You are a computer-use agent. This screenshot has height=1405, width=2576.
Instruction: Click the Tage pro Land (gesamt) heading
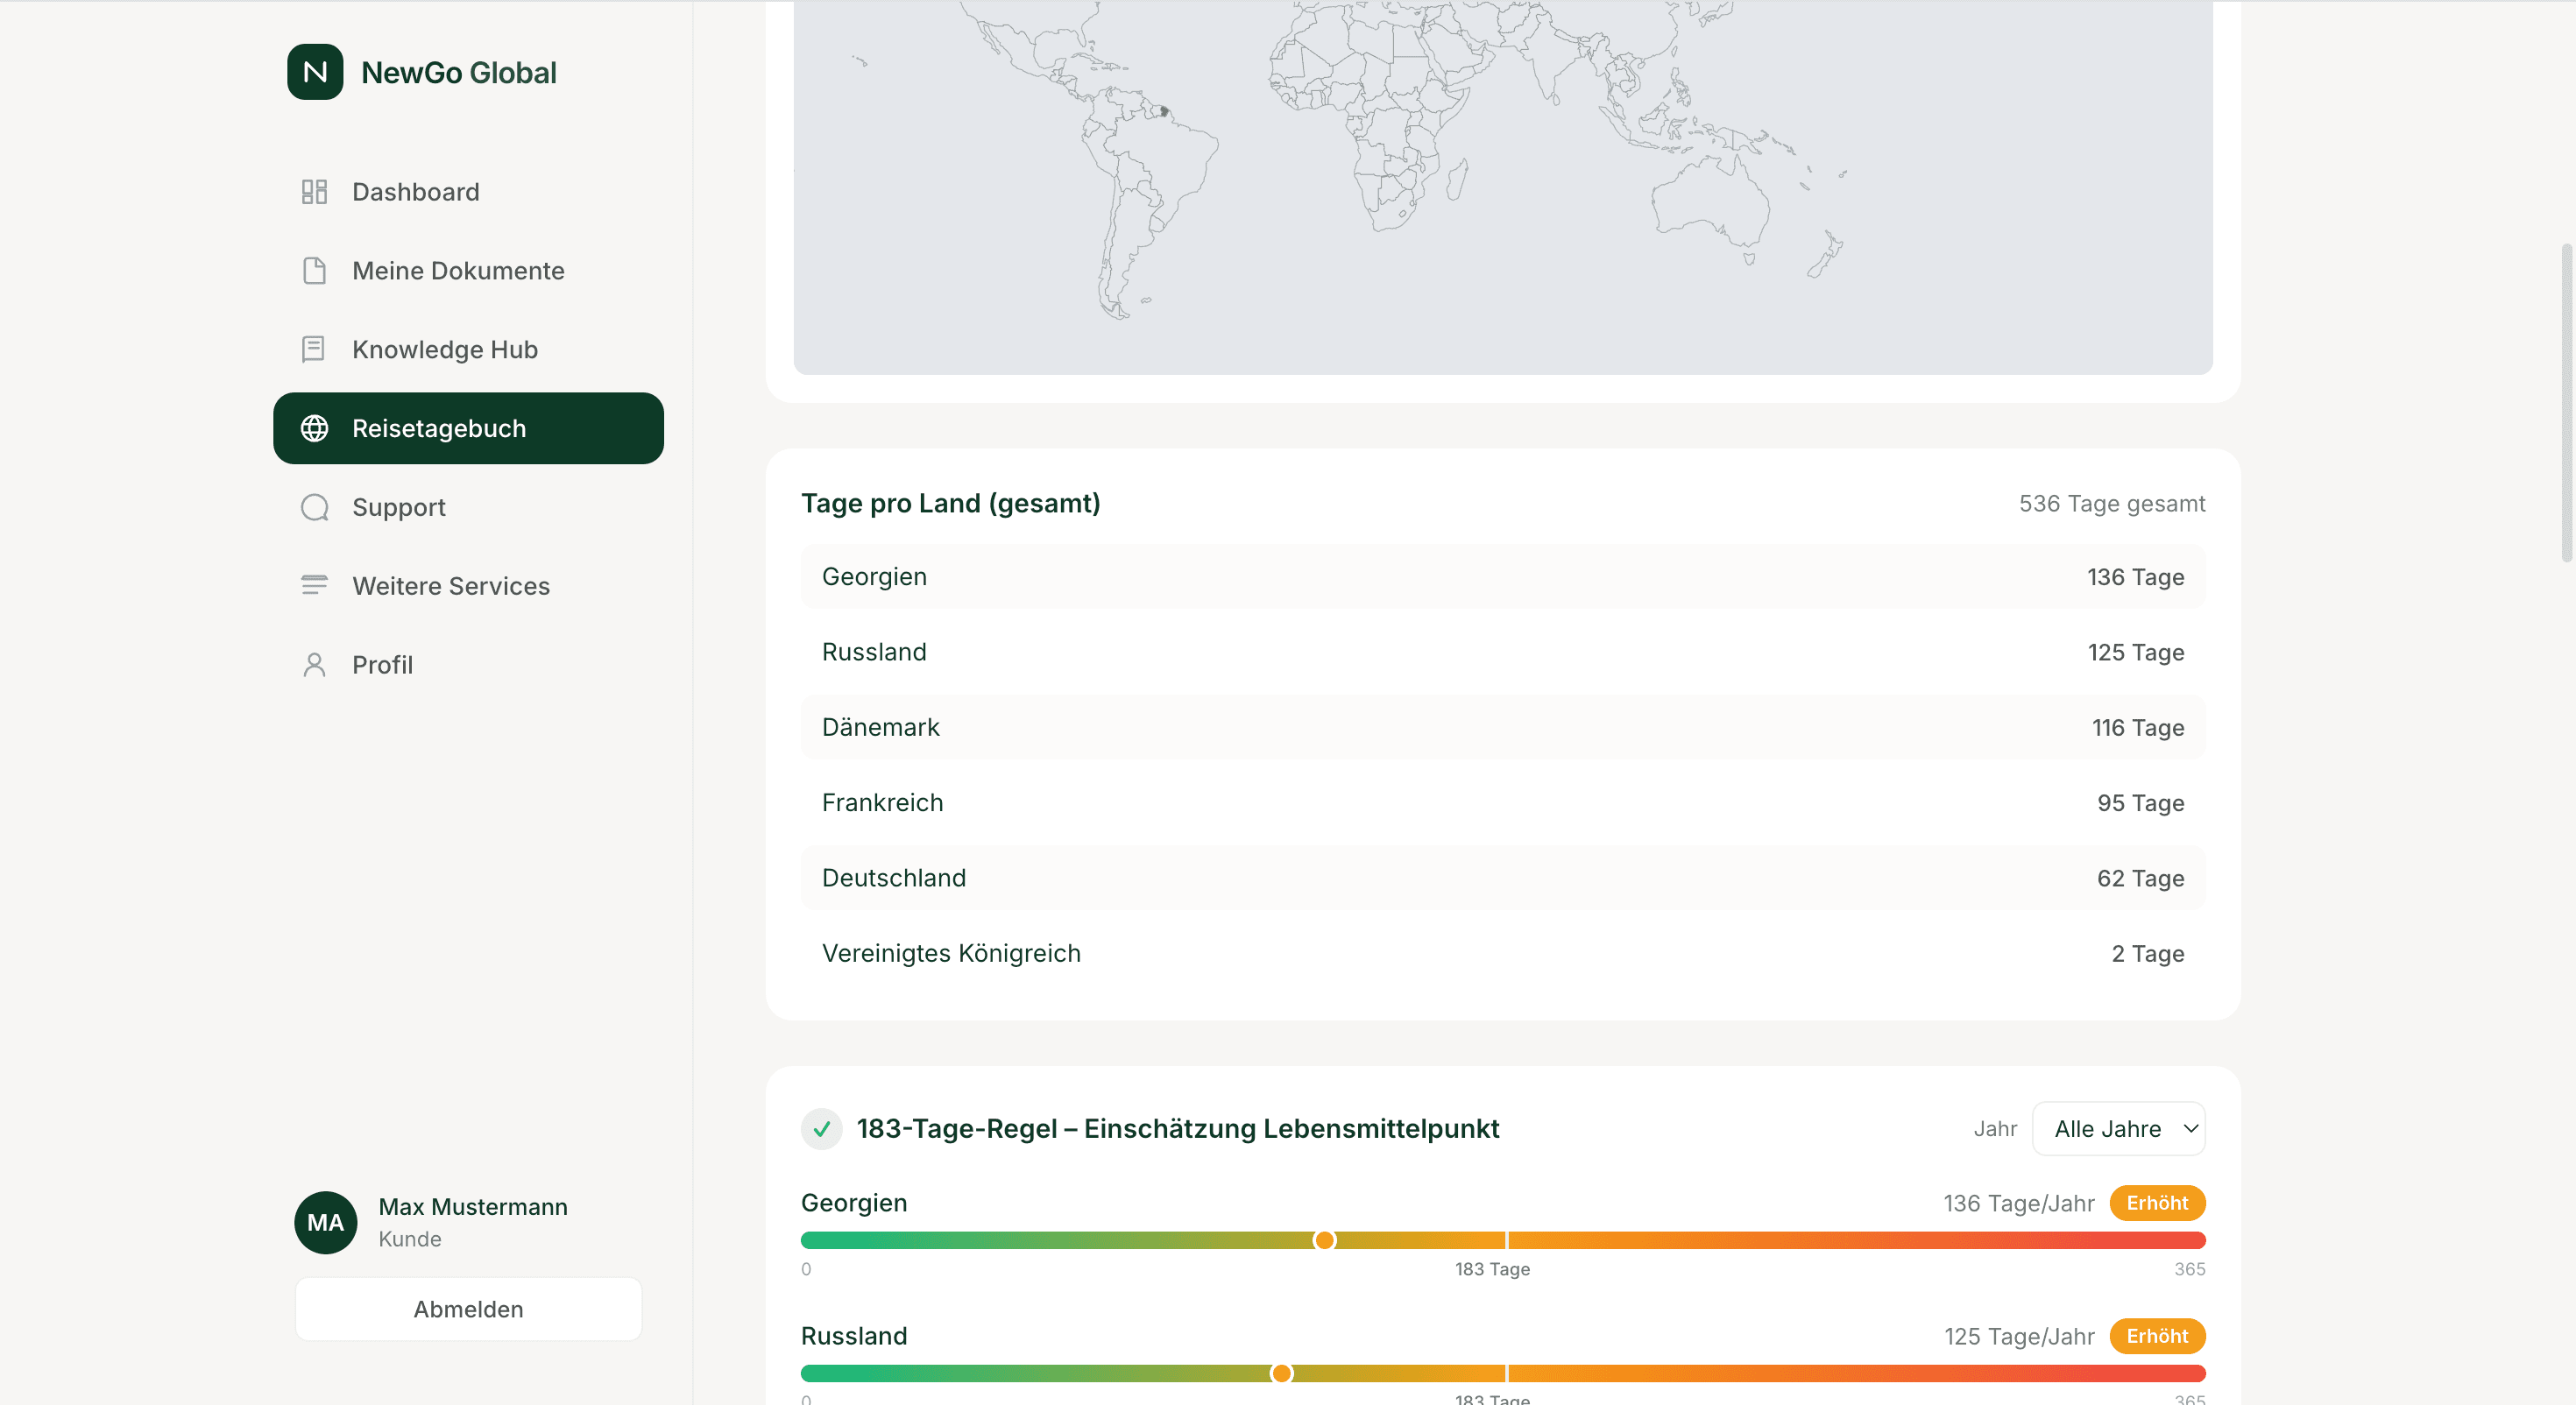click(x=950, y=504)
